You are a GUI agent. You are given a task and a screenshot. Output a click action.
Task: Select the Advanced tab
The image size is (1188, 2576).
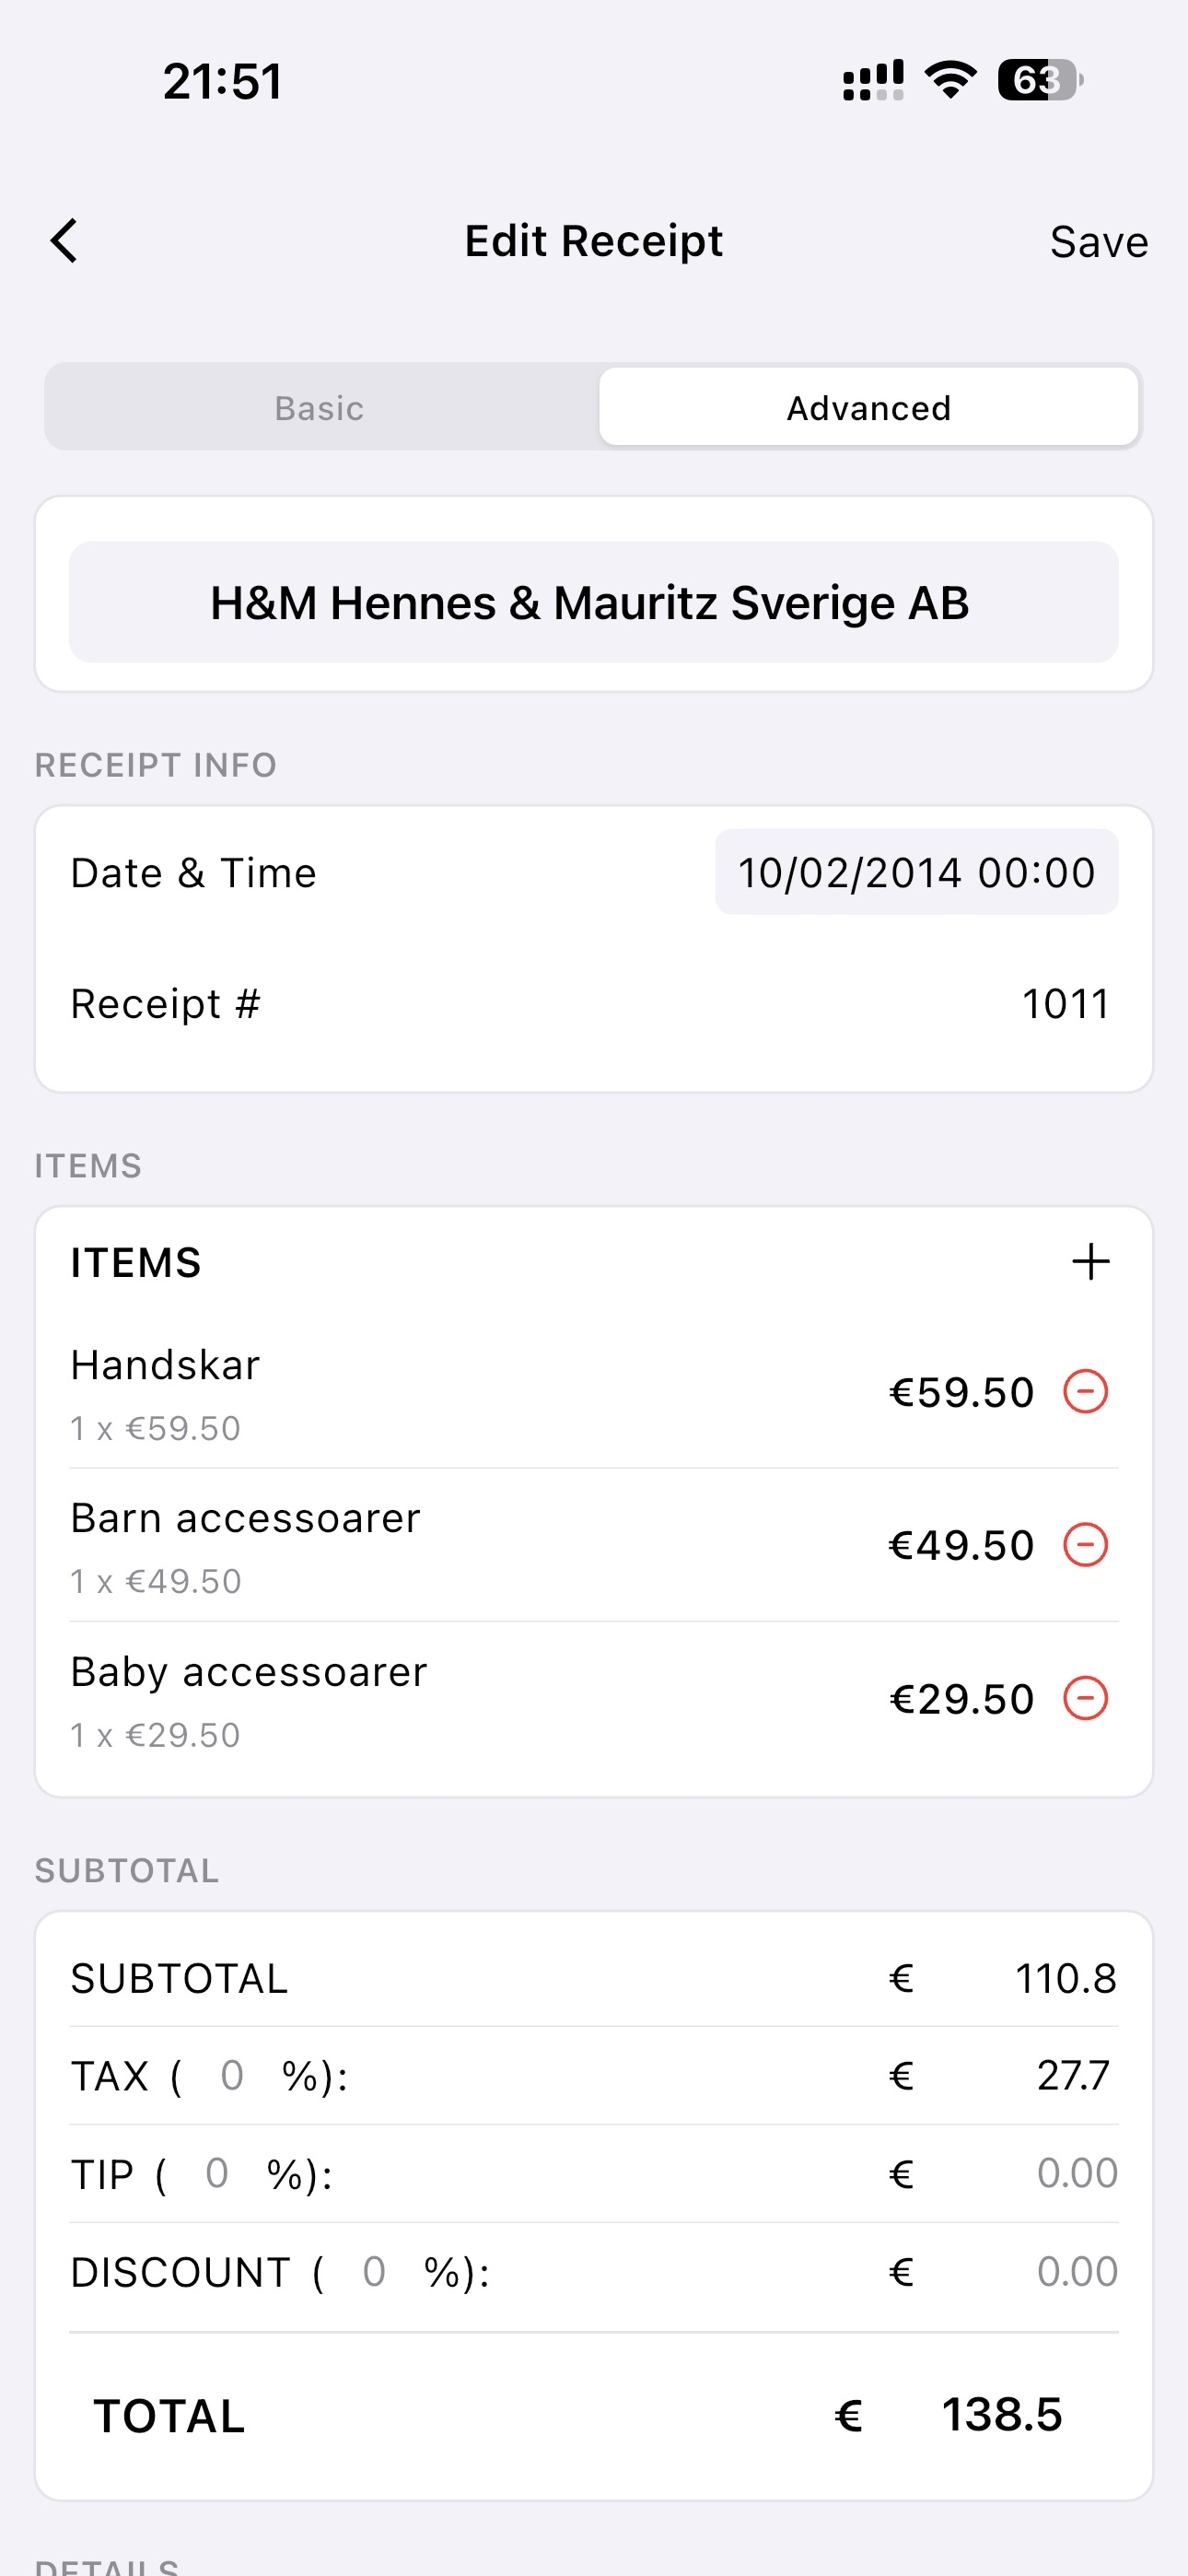[x=868, y=408]
